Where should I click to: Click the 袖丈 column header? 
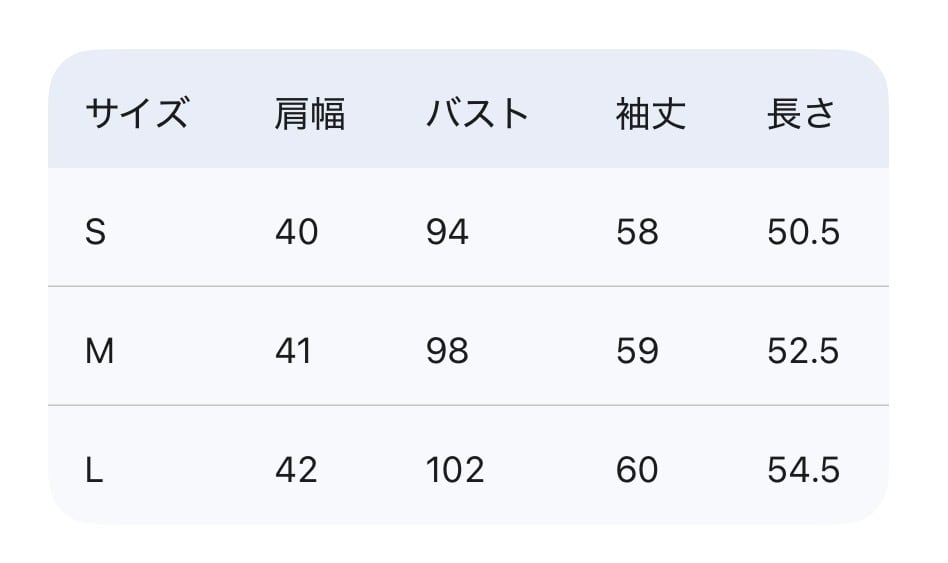[651, 114]
